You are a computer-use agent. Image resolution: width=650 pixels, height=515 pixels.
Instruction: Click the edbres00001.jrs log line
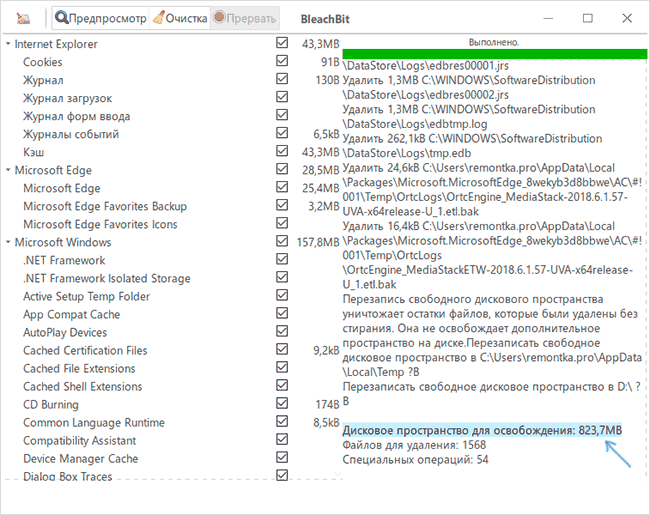pos(426,66)
